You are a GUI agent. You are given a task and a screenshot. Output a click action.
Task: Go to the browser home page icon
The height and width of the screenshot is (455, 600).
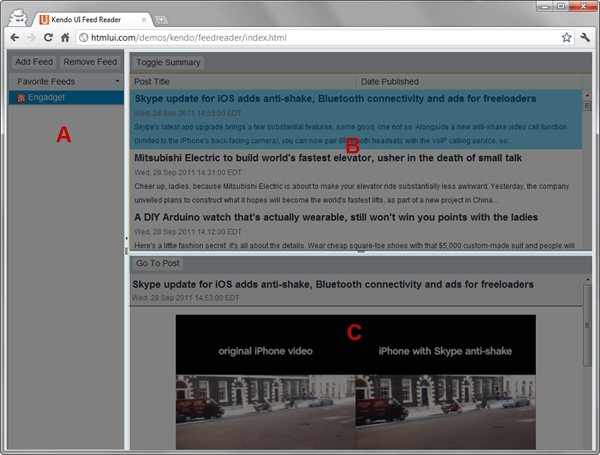64,37
